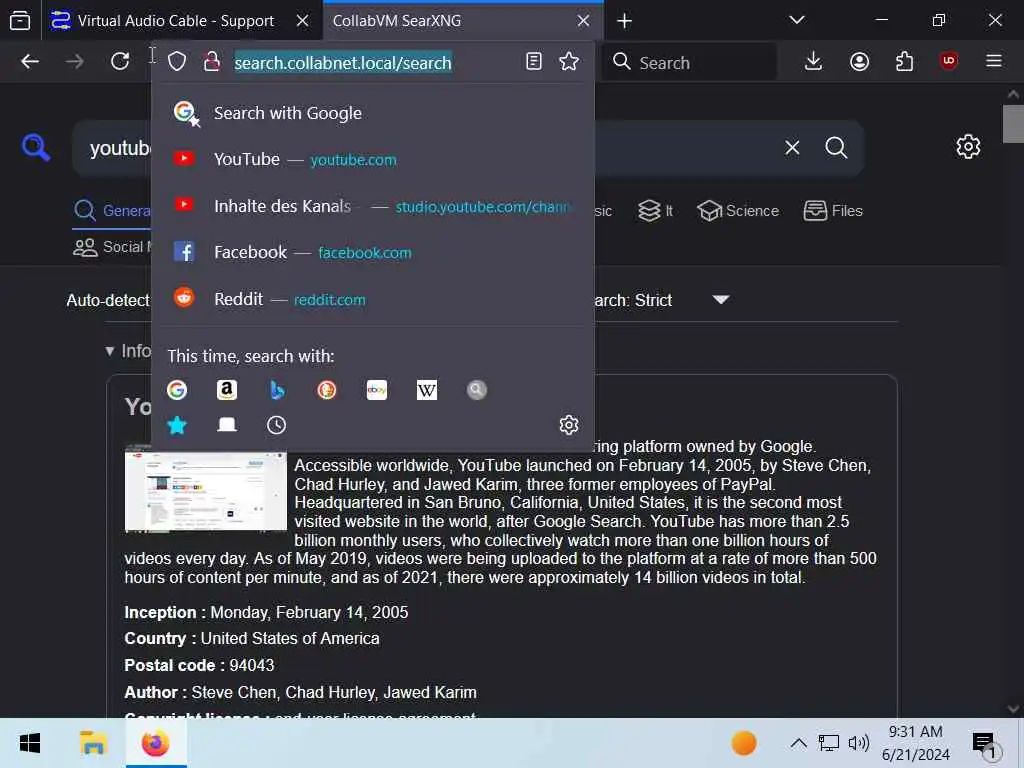Go back to the previous page
Viewport: 1024px width, 768px height.
tap(30, 62)
